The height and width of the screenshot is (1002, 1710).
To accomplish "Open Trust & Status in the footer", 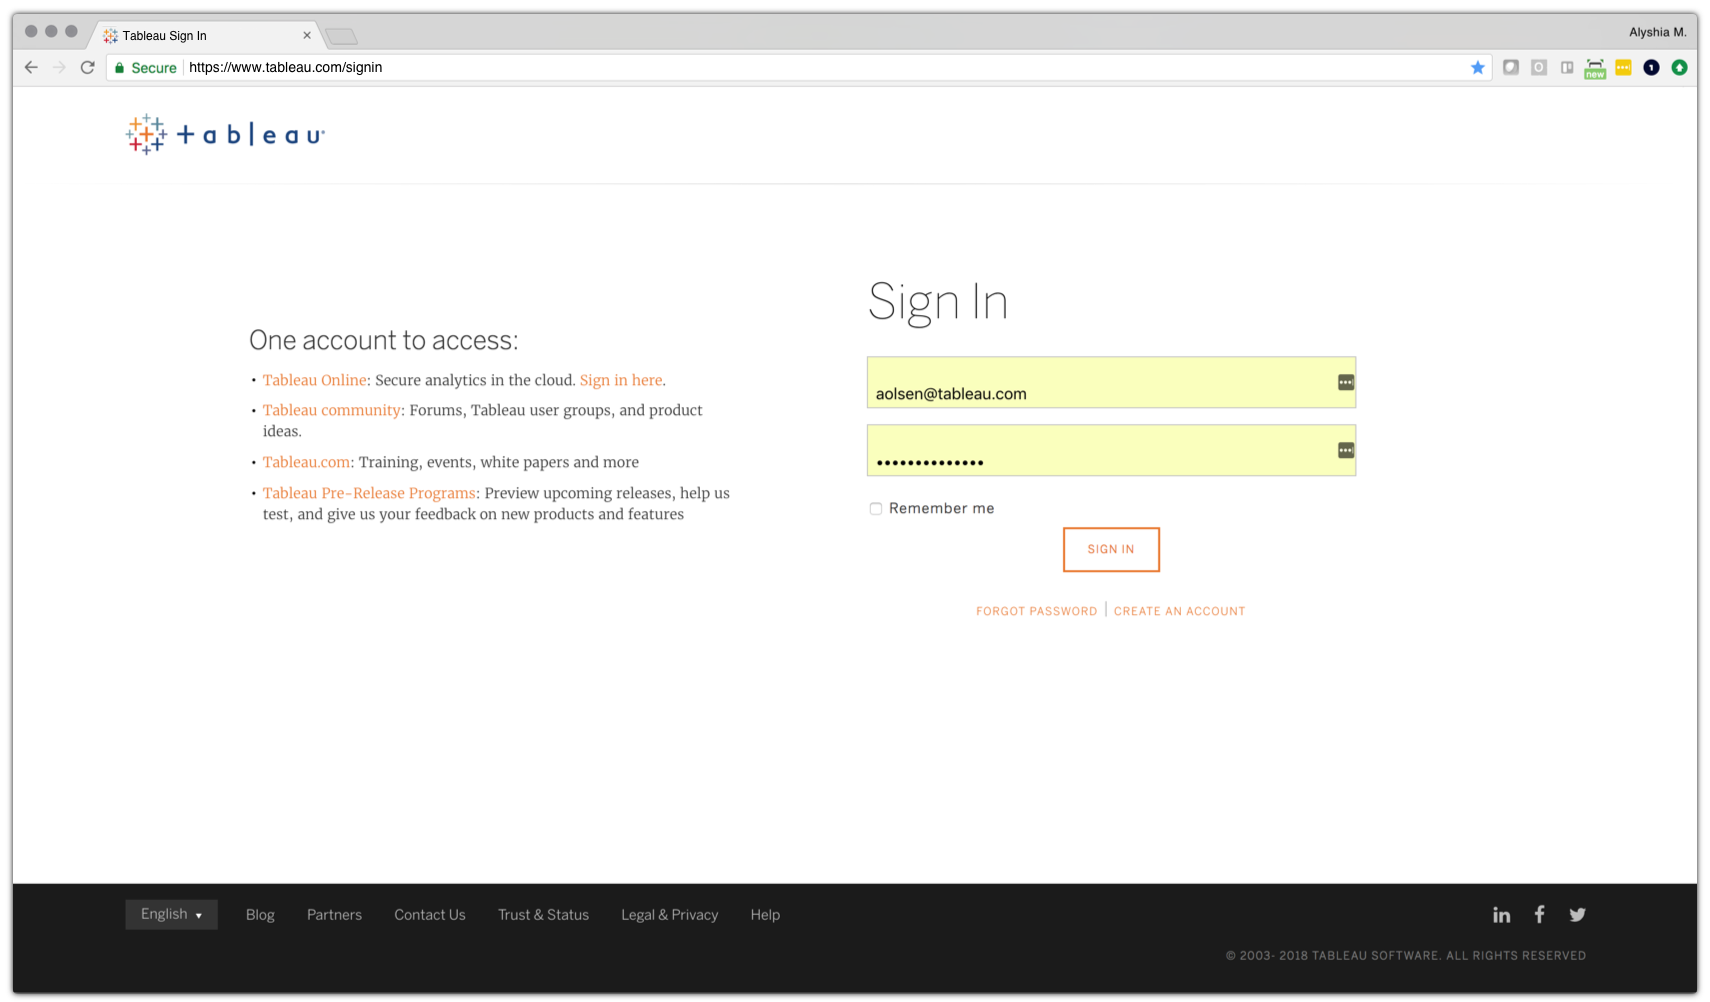I will click(x=543, y=914).
